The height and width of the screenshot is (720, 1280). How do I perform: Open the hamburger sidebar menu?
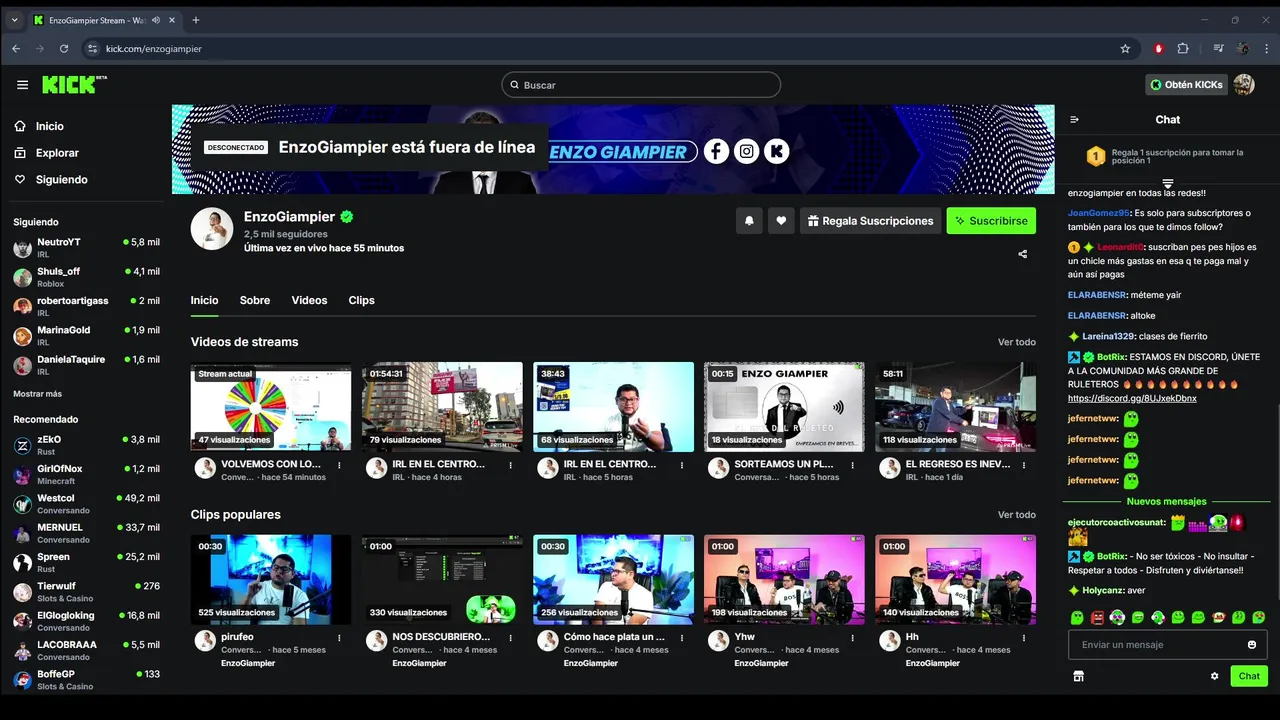(x=22, y=85)
